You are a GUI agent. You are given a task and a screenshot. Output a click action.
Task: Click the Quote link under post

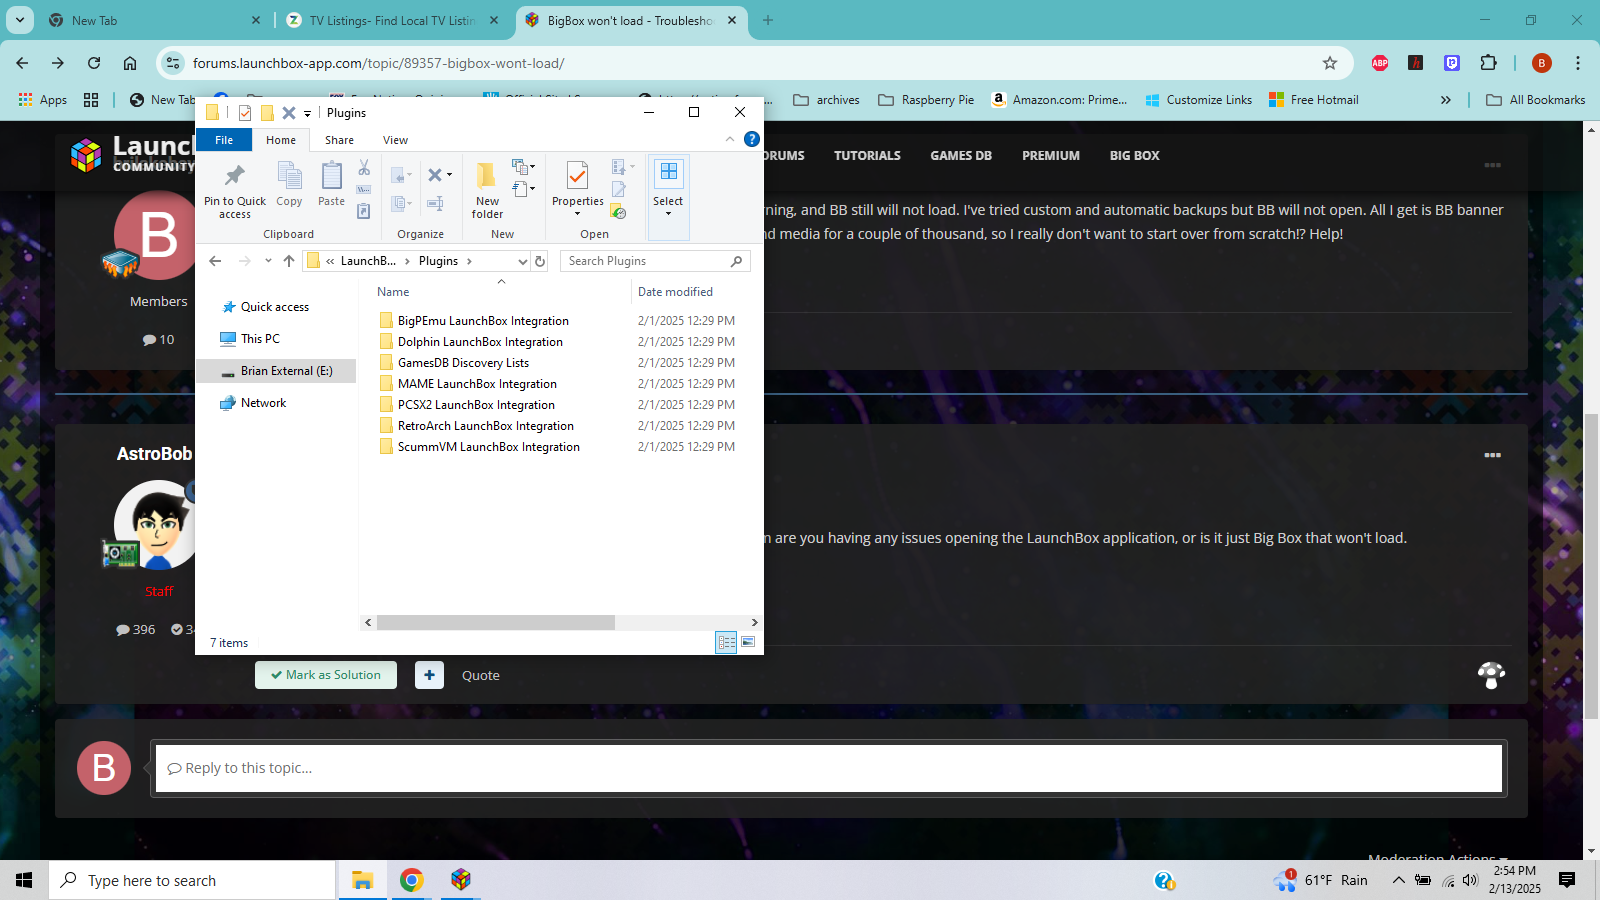(480, 676)
